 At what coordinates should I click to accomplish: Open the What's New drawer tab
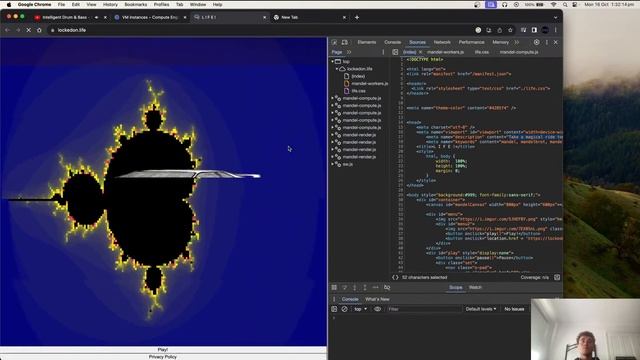[x=377, y=299]
